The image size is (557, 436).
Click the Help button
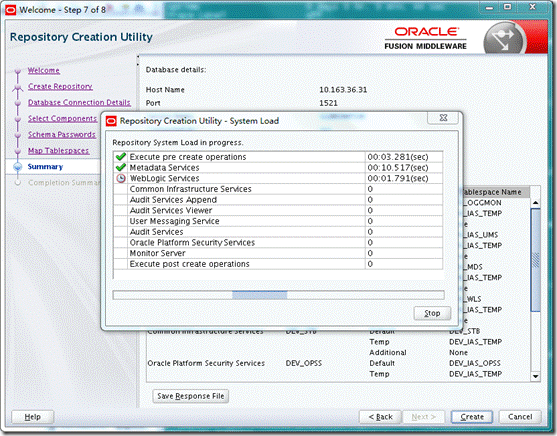[x=32, y=417]
